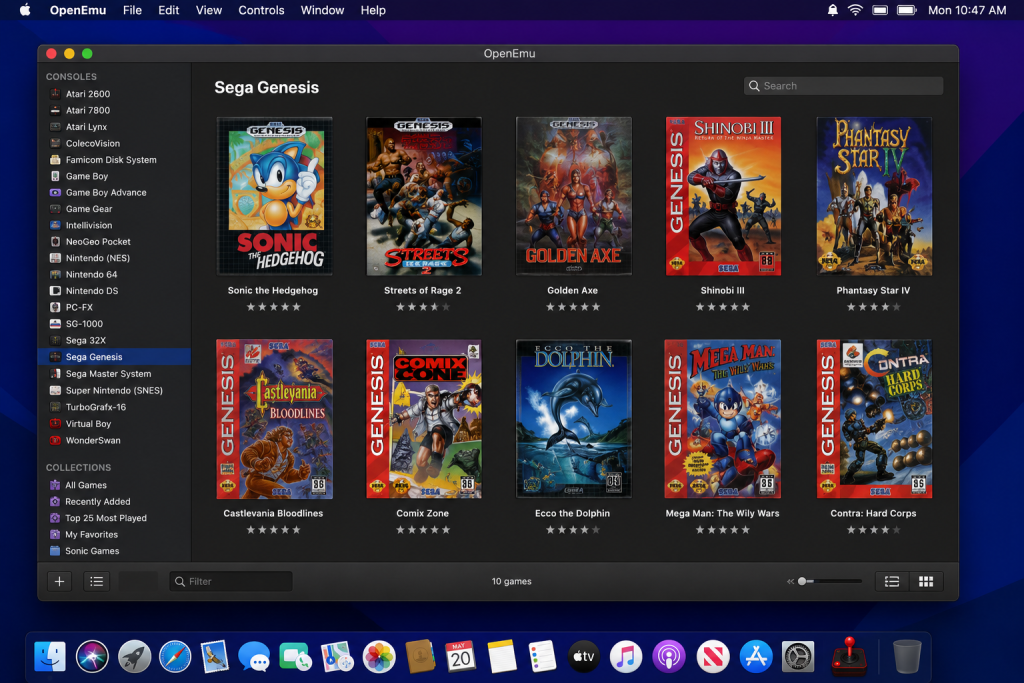
Task: Select Contra: Hard Corps cover
Action: [x=874, y=419]
